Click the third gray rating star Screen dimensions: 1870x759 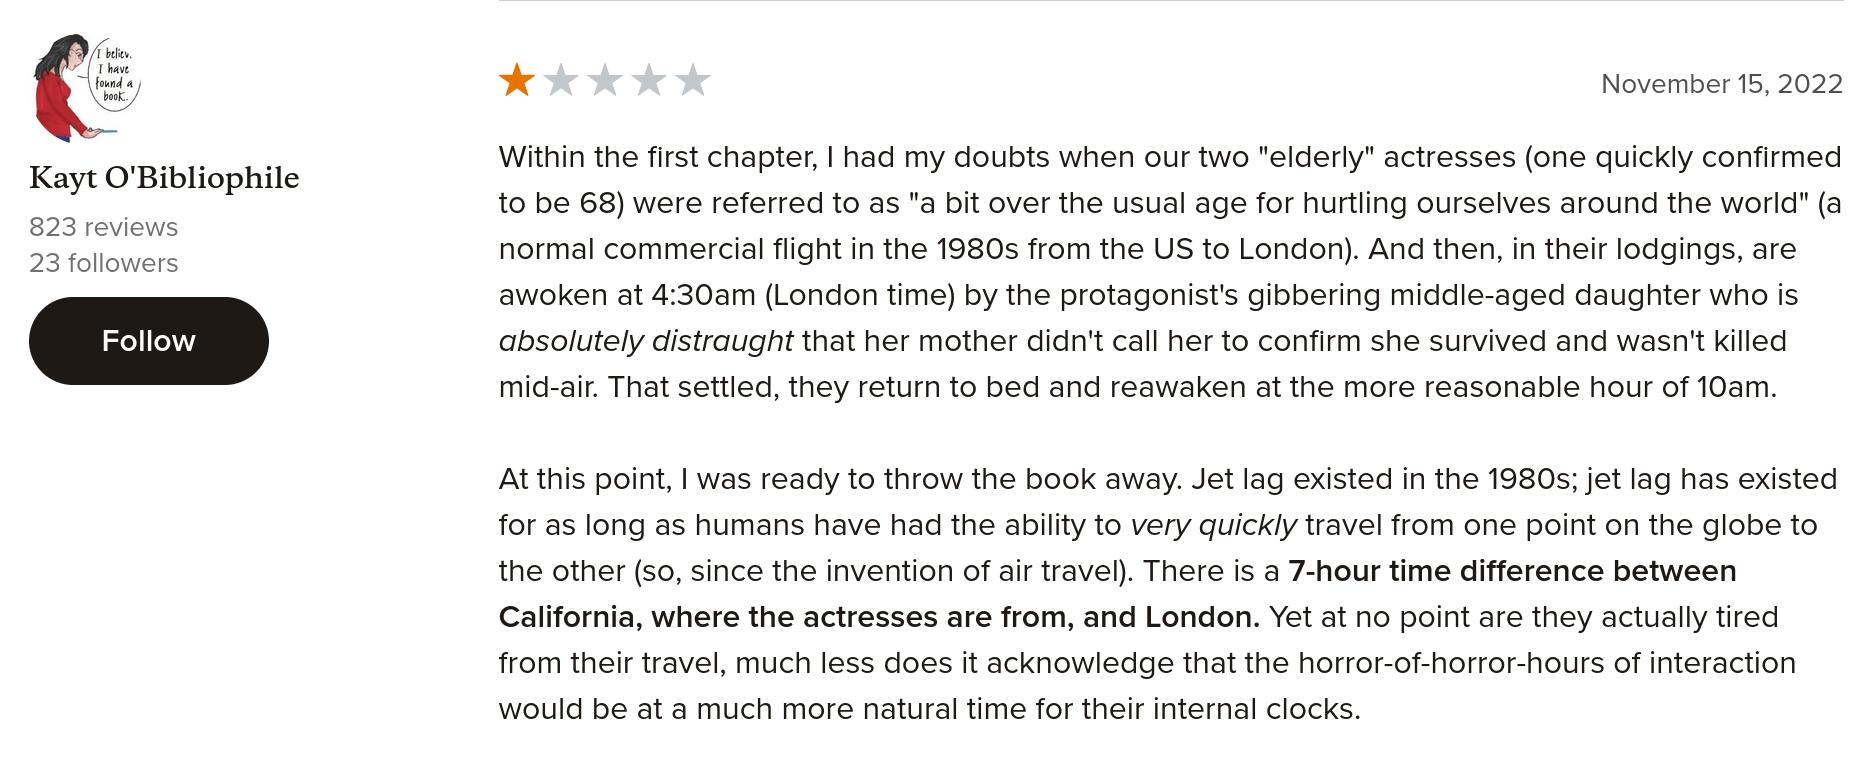(x=605, y=80)
